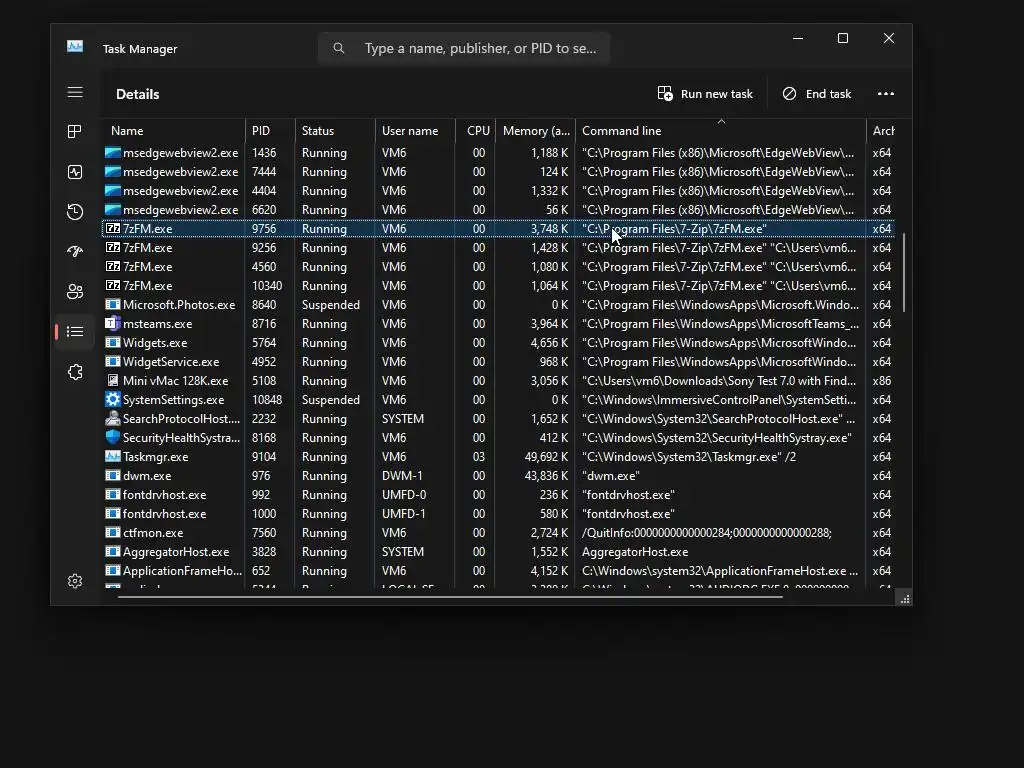Sort by the PID column header
Image resolution: width=1024 pixels, height=768 pixels.
pos(270,131)
